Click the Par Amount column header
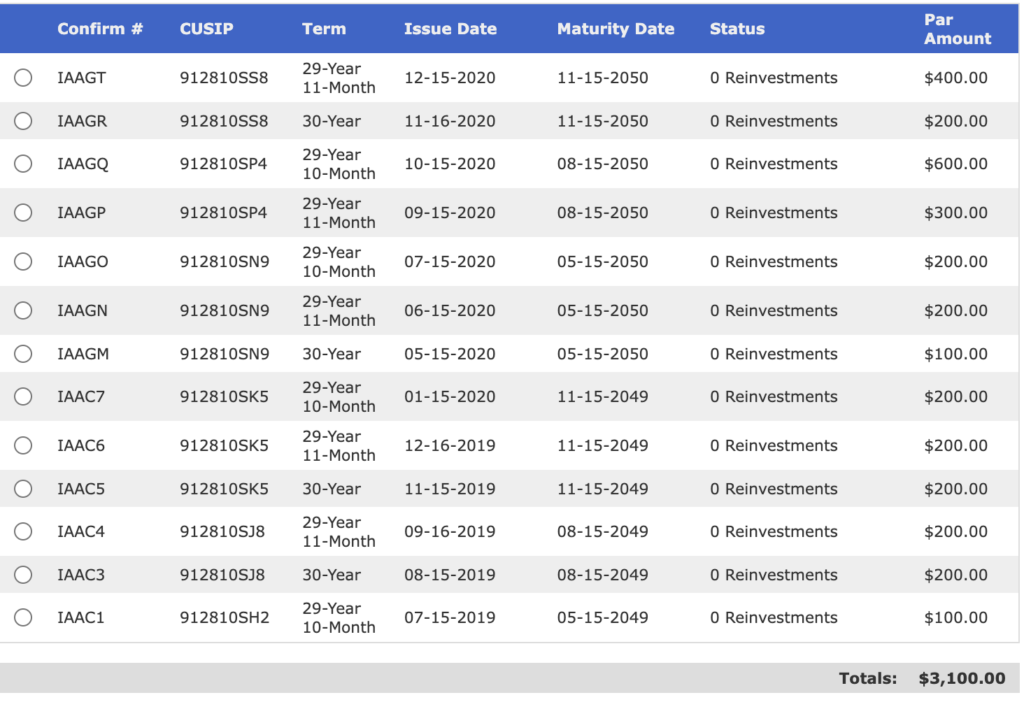 point(957,29)
